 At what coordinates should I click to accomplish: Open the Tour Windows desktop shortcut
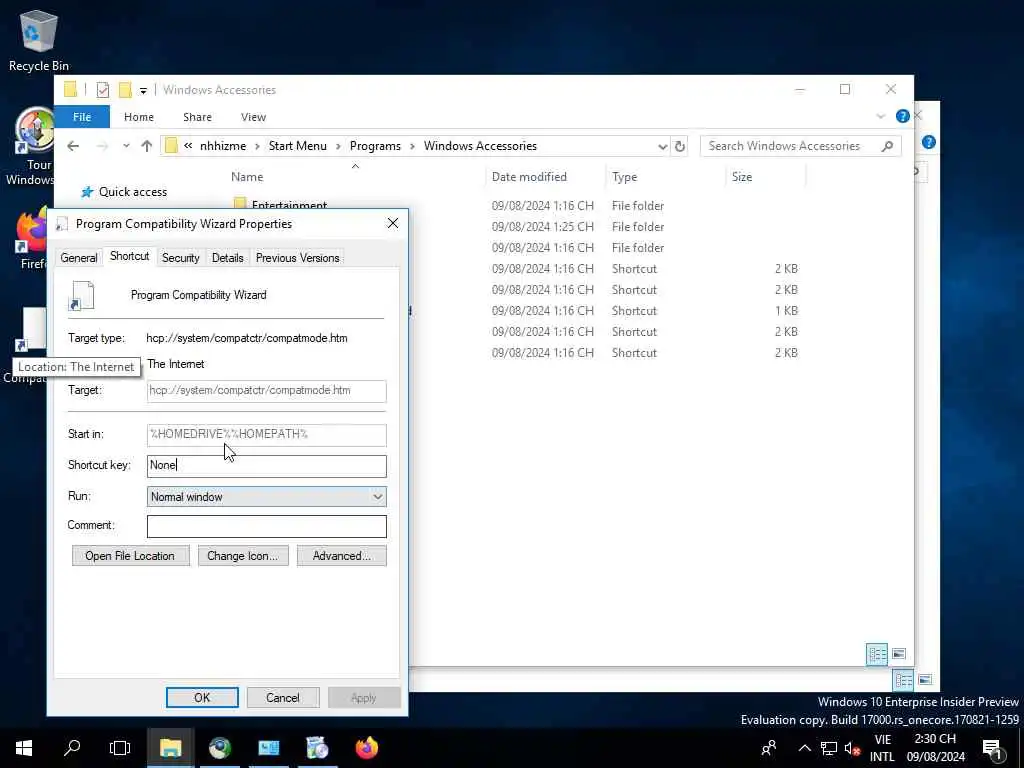(x=34, y=147)
